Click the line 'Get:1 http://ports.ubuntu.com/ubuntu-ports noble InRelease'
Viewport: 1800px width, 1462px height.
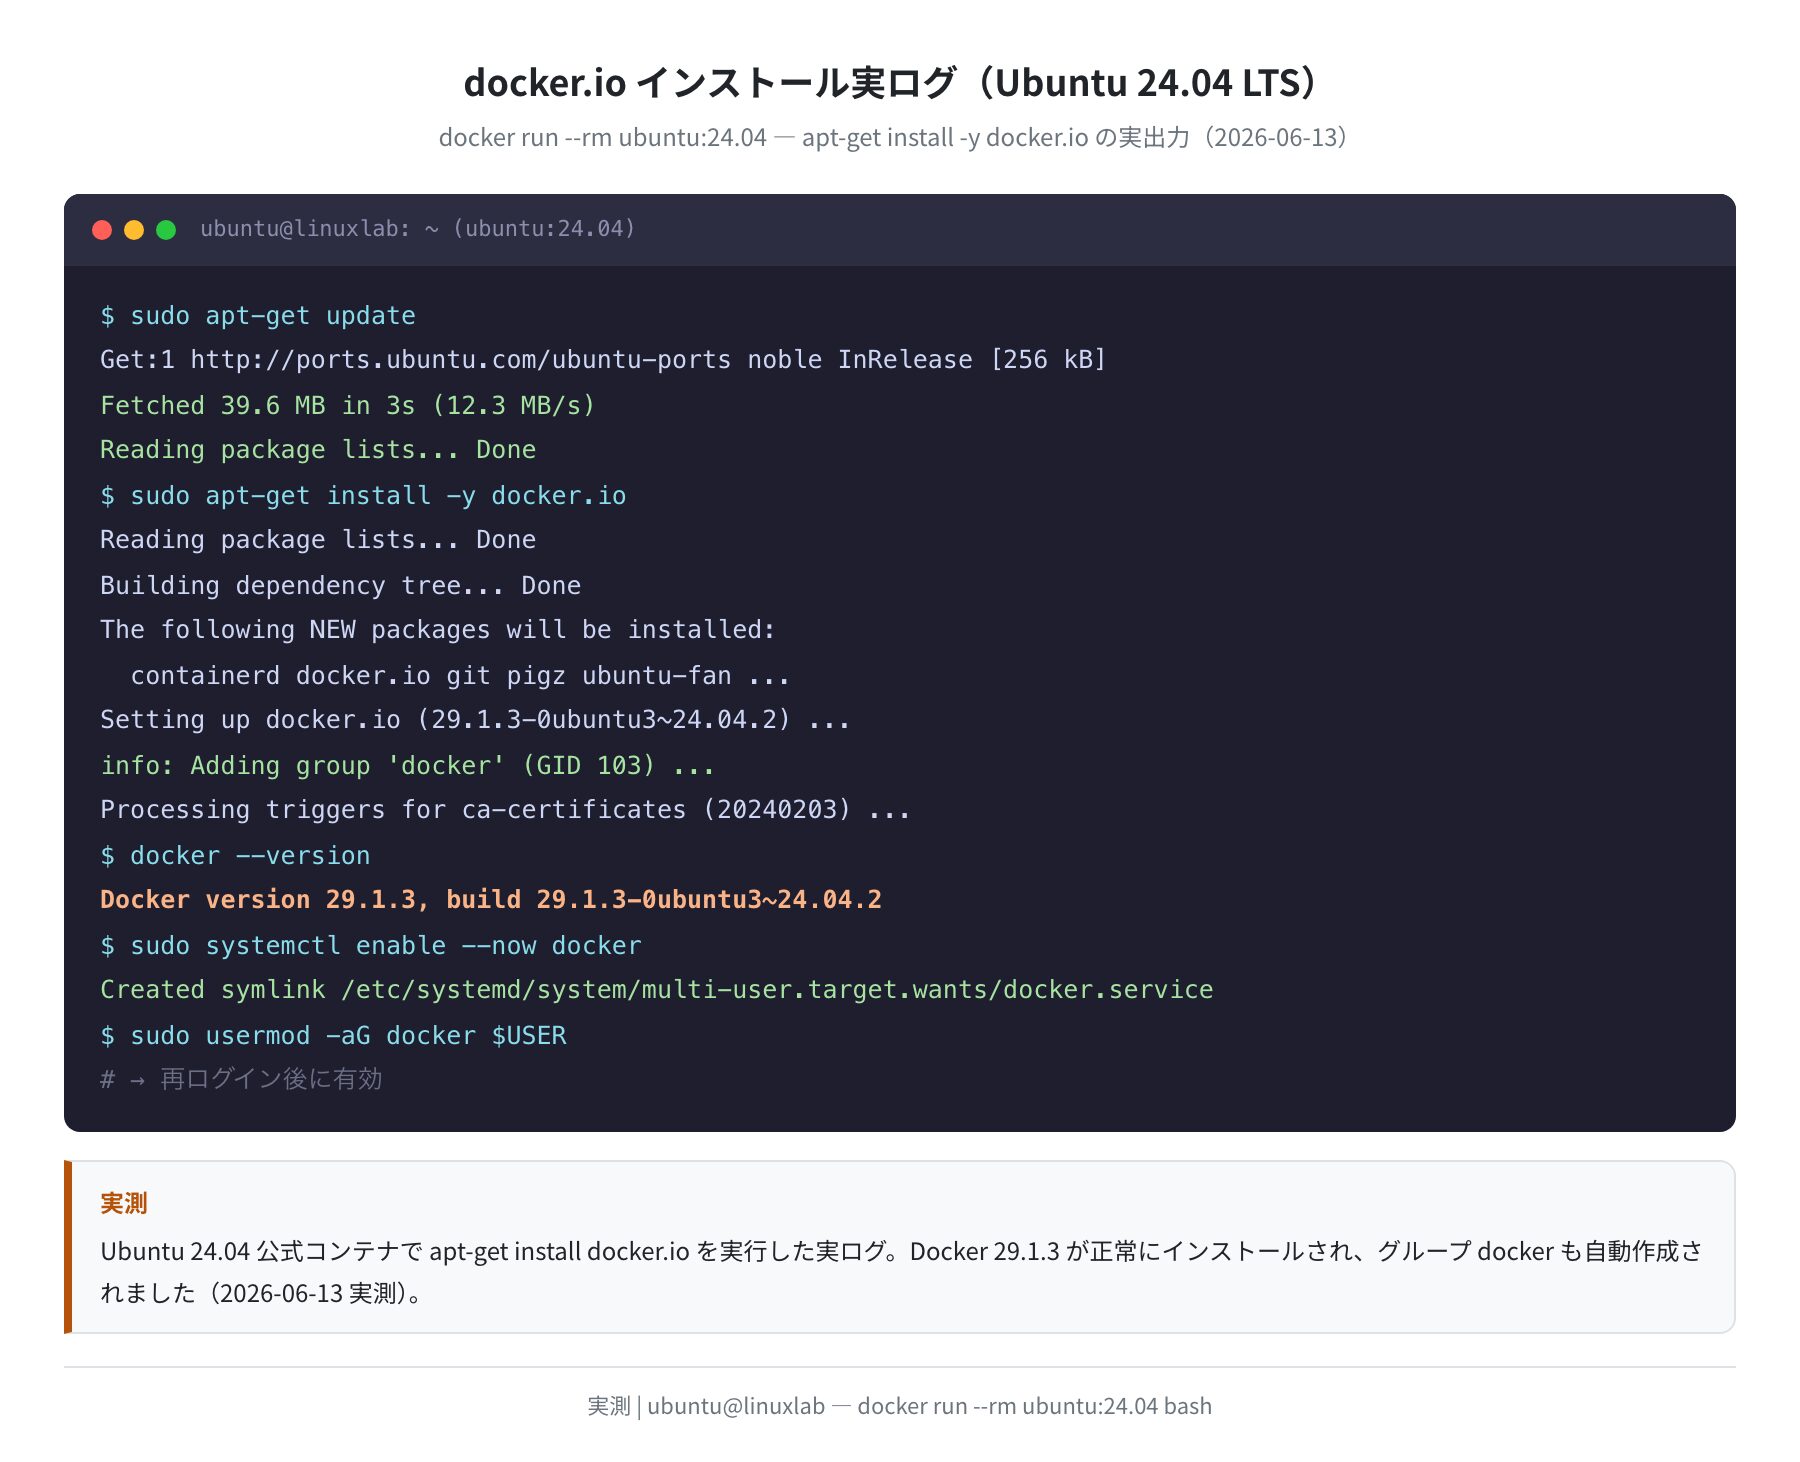tap(603, 360)
